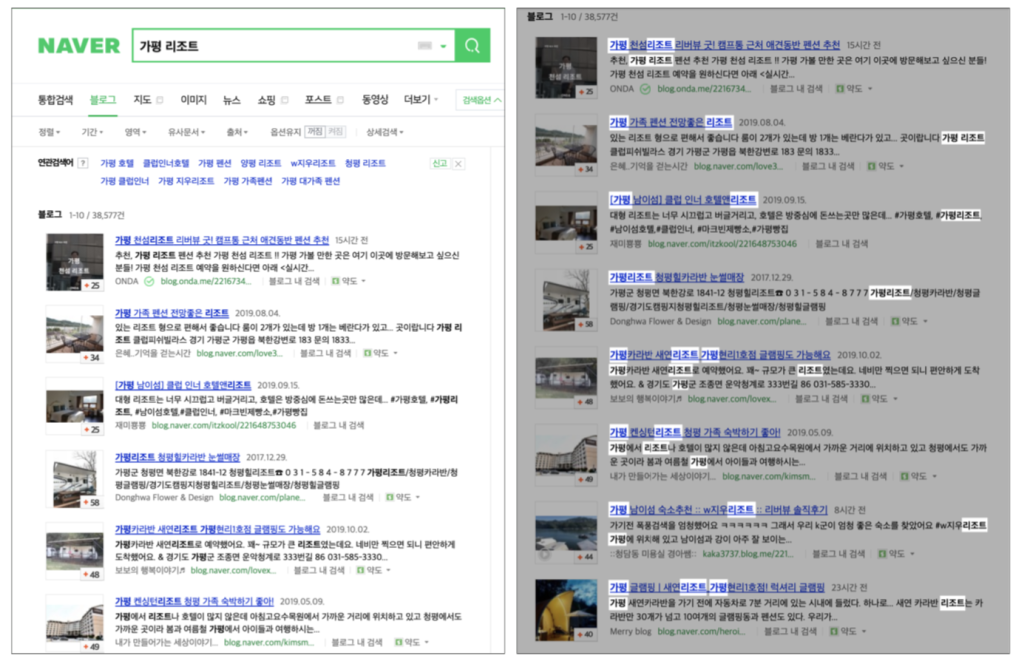
Task: Open right panel result 가평 글램핑 새연리조트 럭셔리 글램핑
Action: tap(717, 587)
